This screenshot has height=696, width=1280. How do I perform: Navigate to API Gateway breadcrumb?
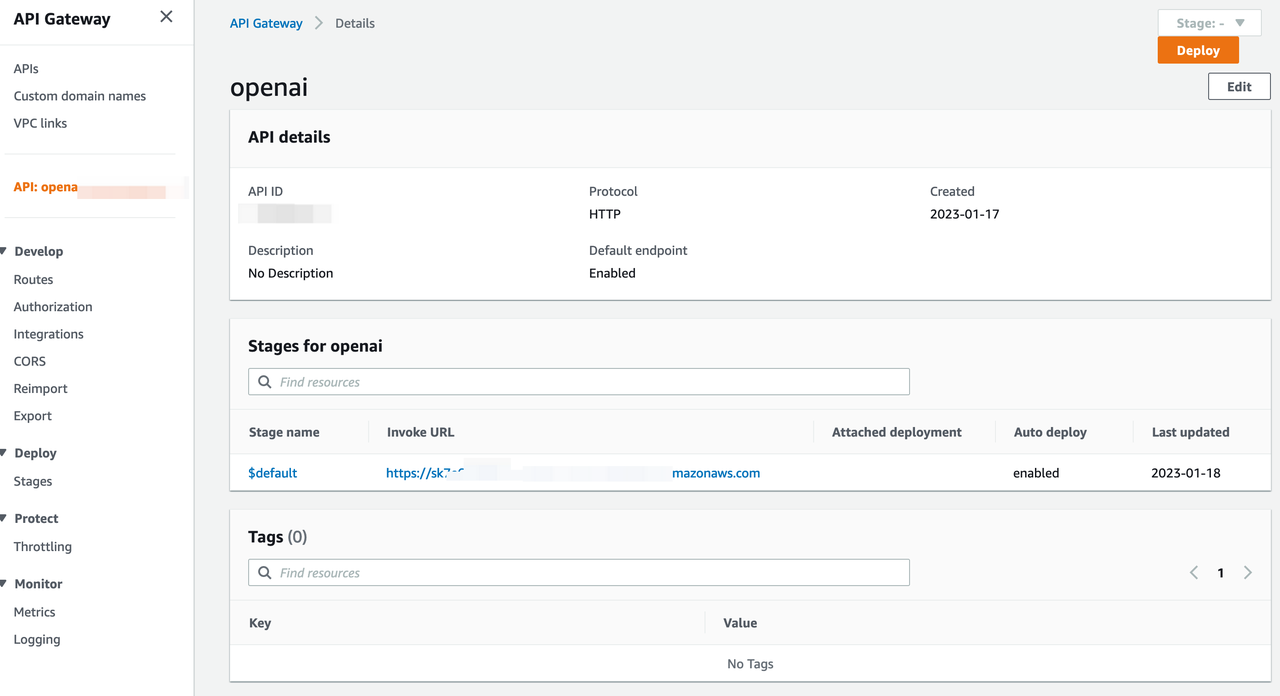coord(266,23)
